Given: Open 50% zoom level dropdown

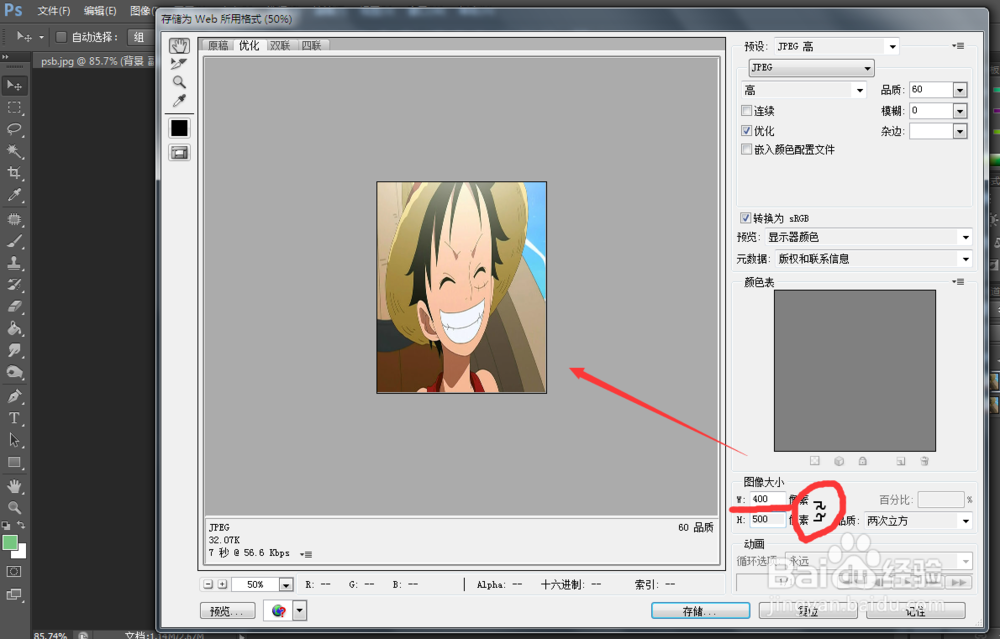Looking at the screenshot, I should [x=286, y=585].
